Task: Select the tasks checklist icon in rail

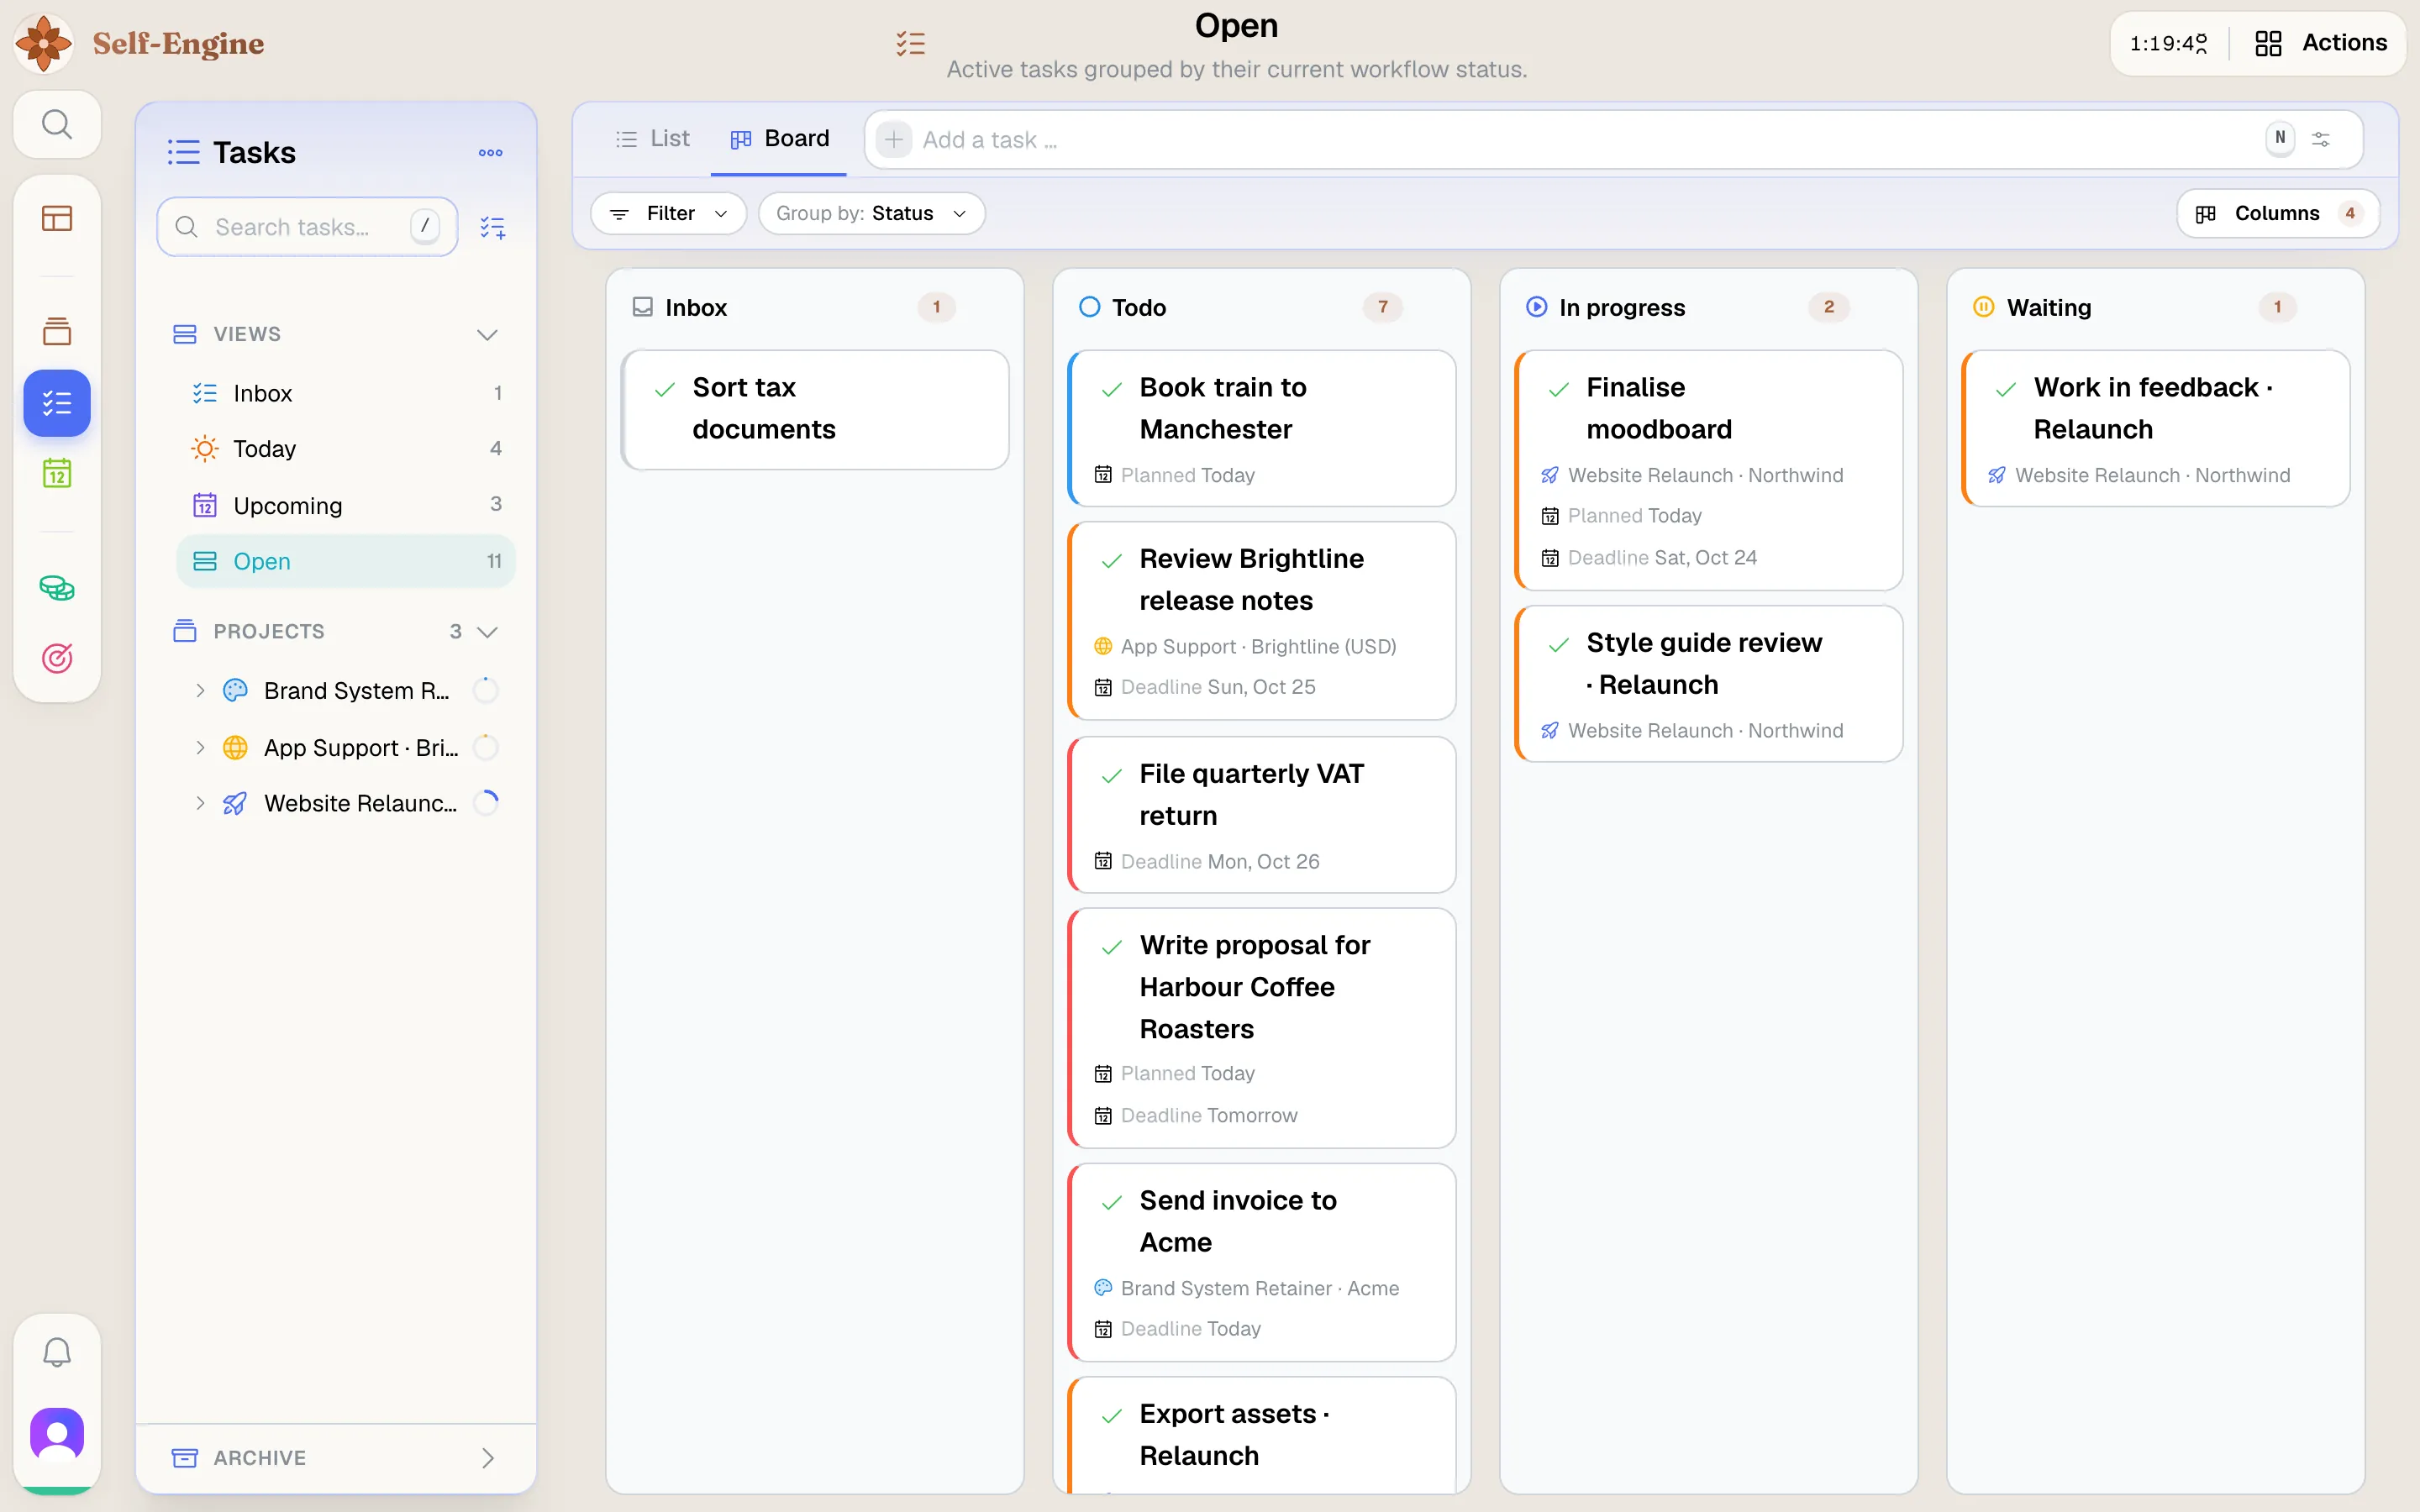Action: pos(57,403)
